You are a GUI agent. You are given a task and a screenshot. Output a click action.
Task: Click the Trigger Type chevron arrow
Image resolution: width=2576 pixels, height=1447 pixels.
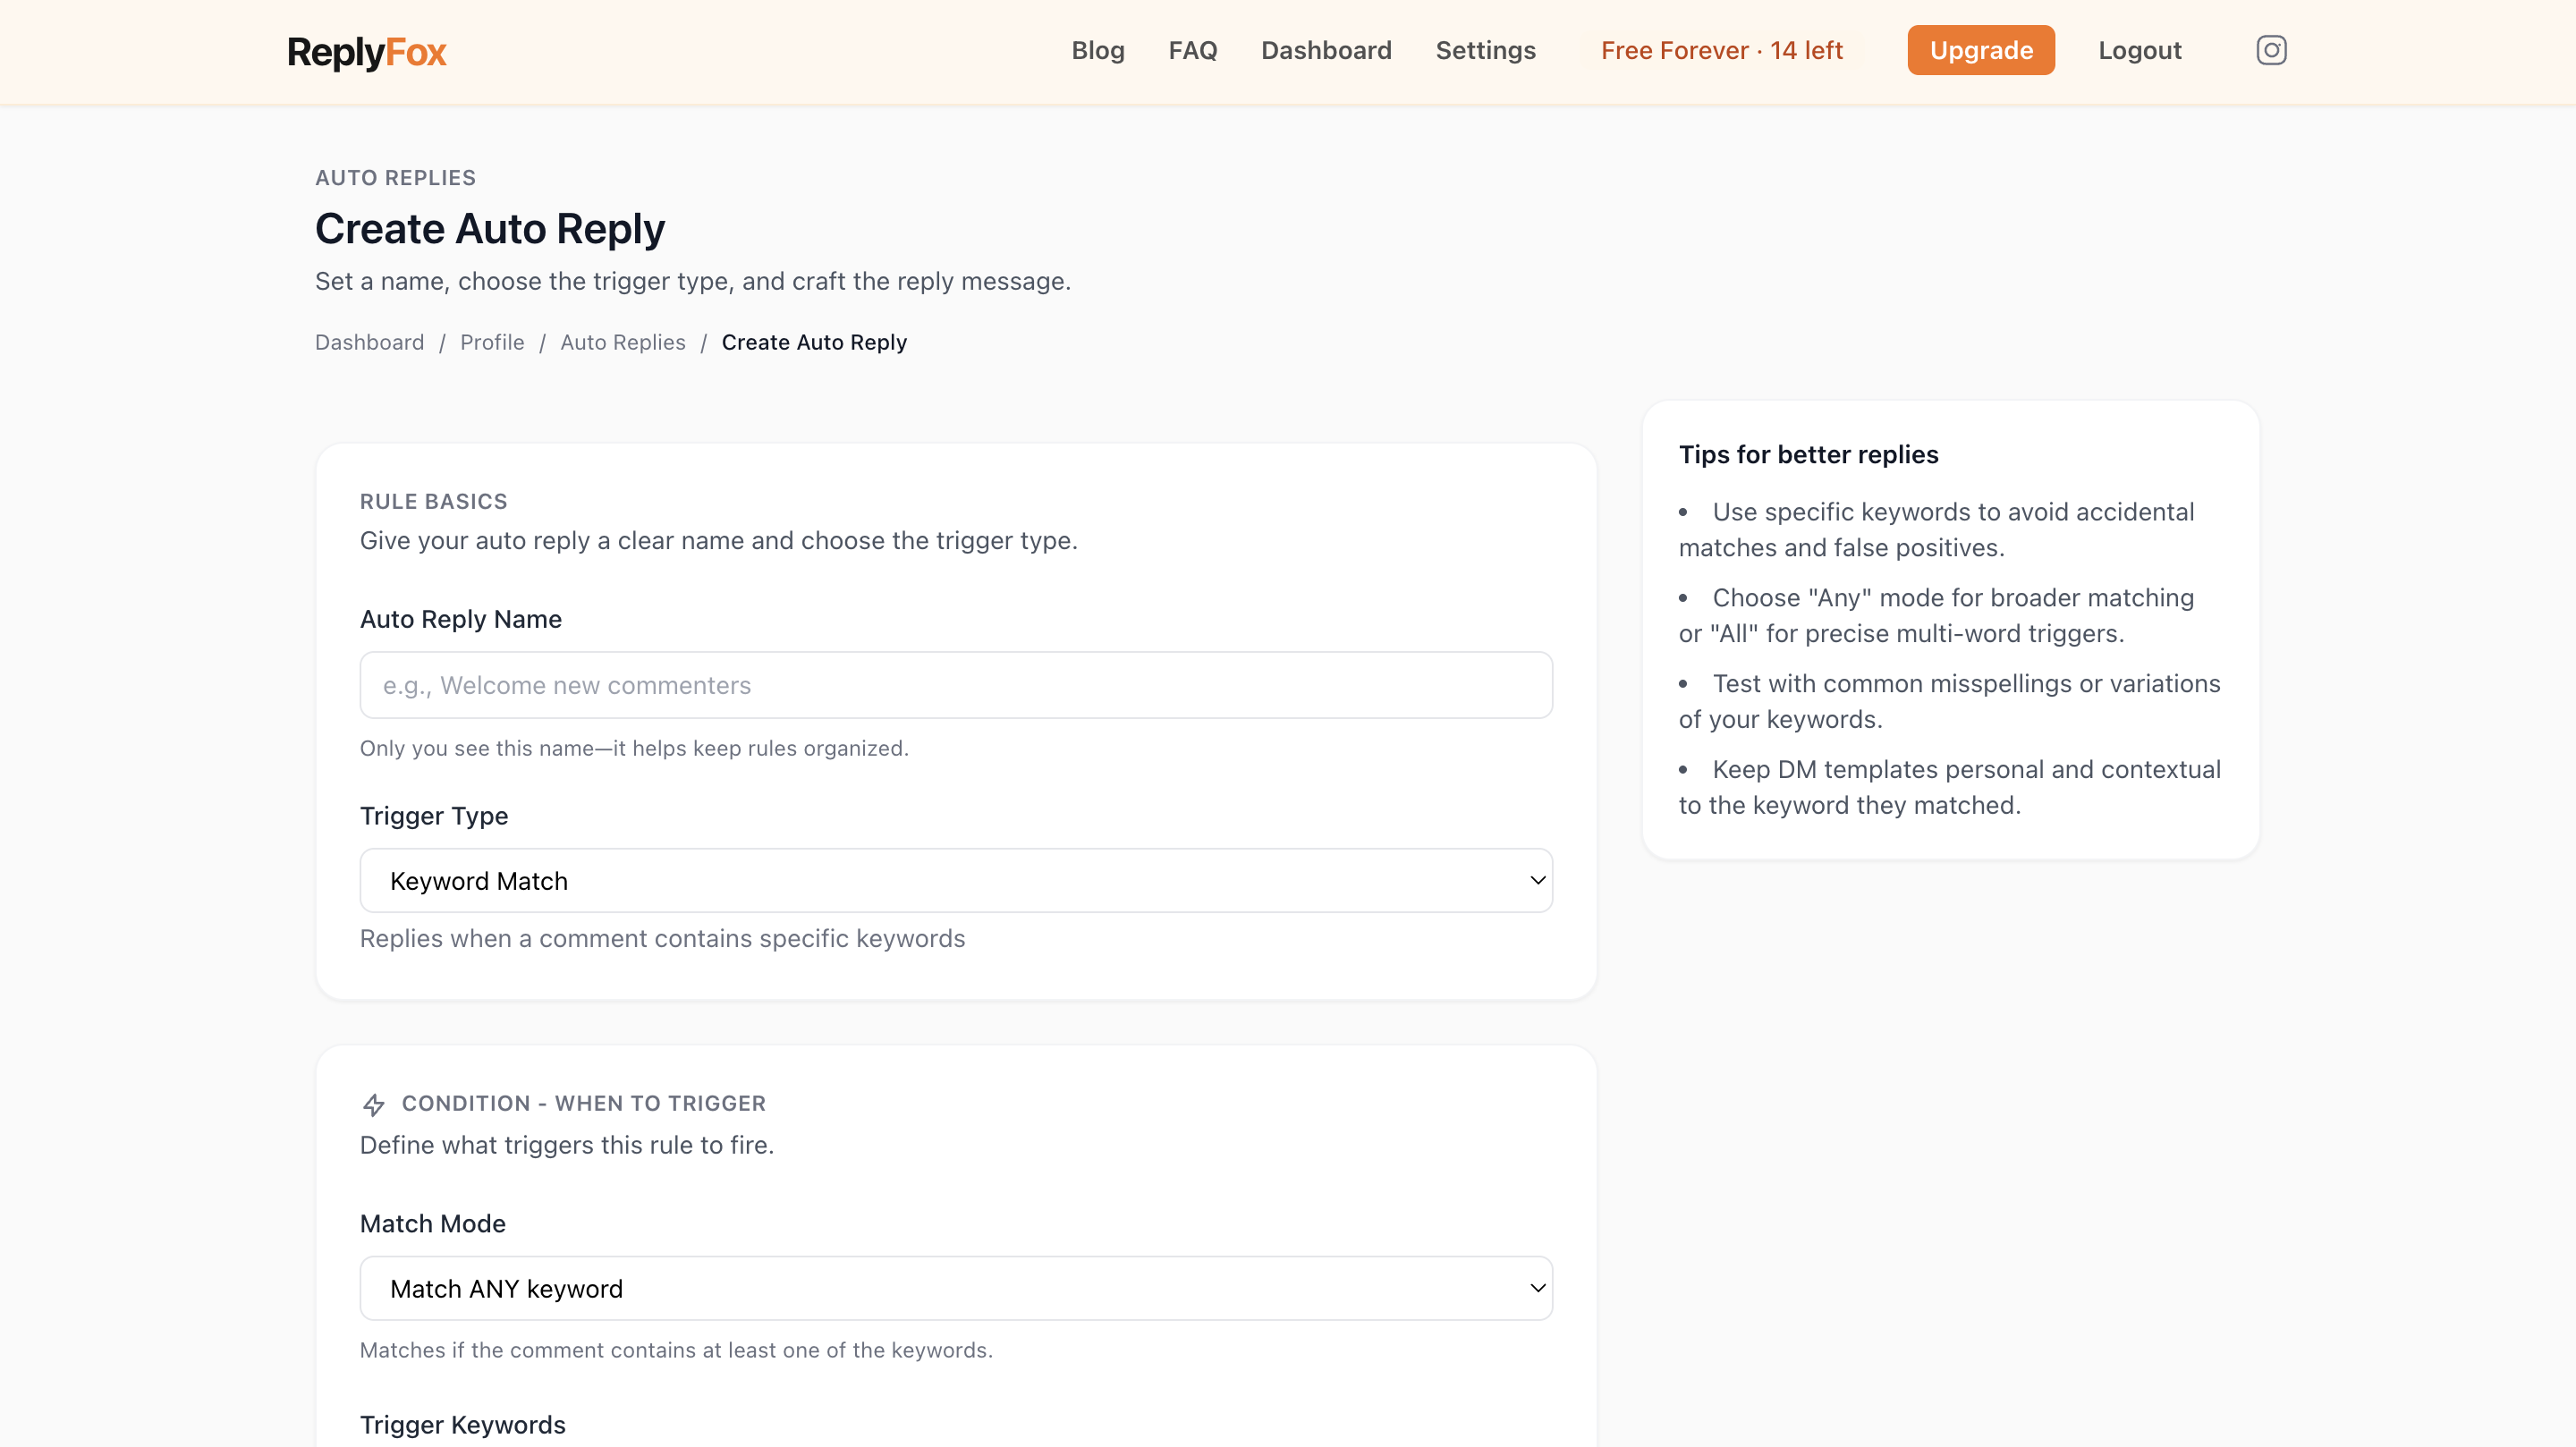[x=1537, y=881]
